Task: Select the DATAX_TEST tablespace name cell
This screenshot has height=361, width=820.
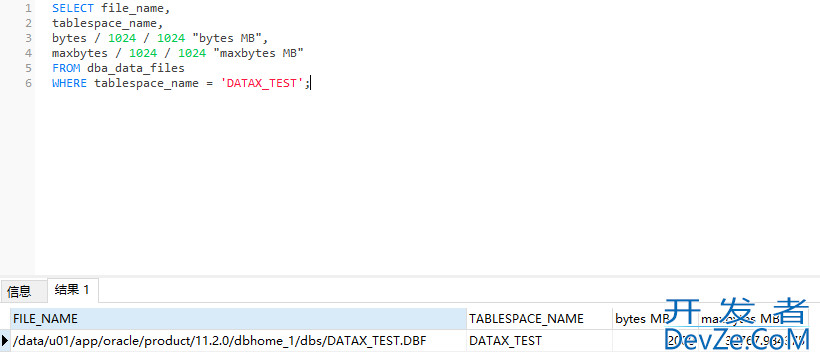Action: pos(539,341)
